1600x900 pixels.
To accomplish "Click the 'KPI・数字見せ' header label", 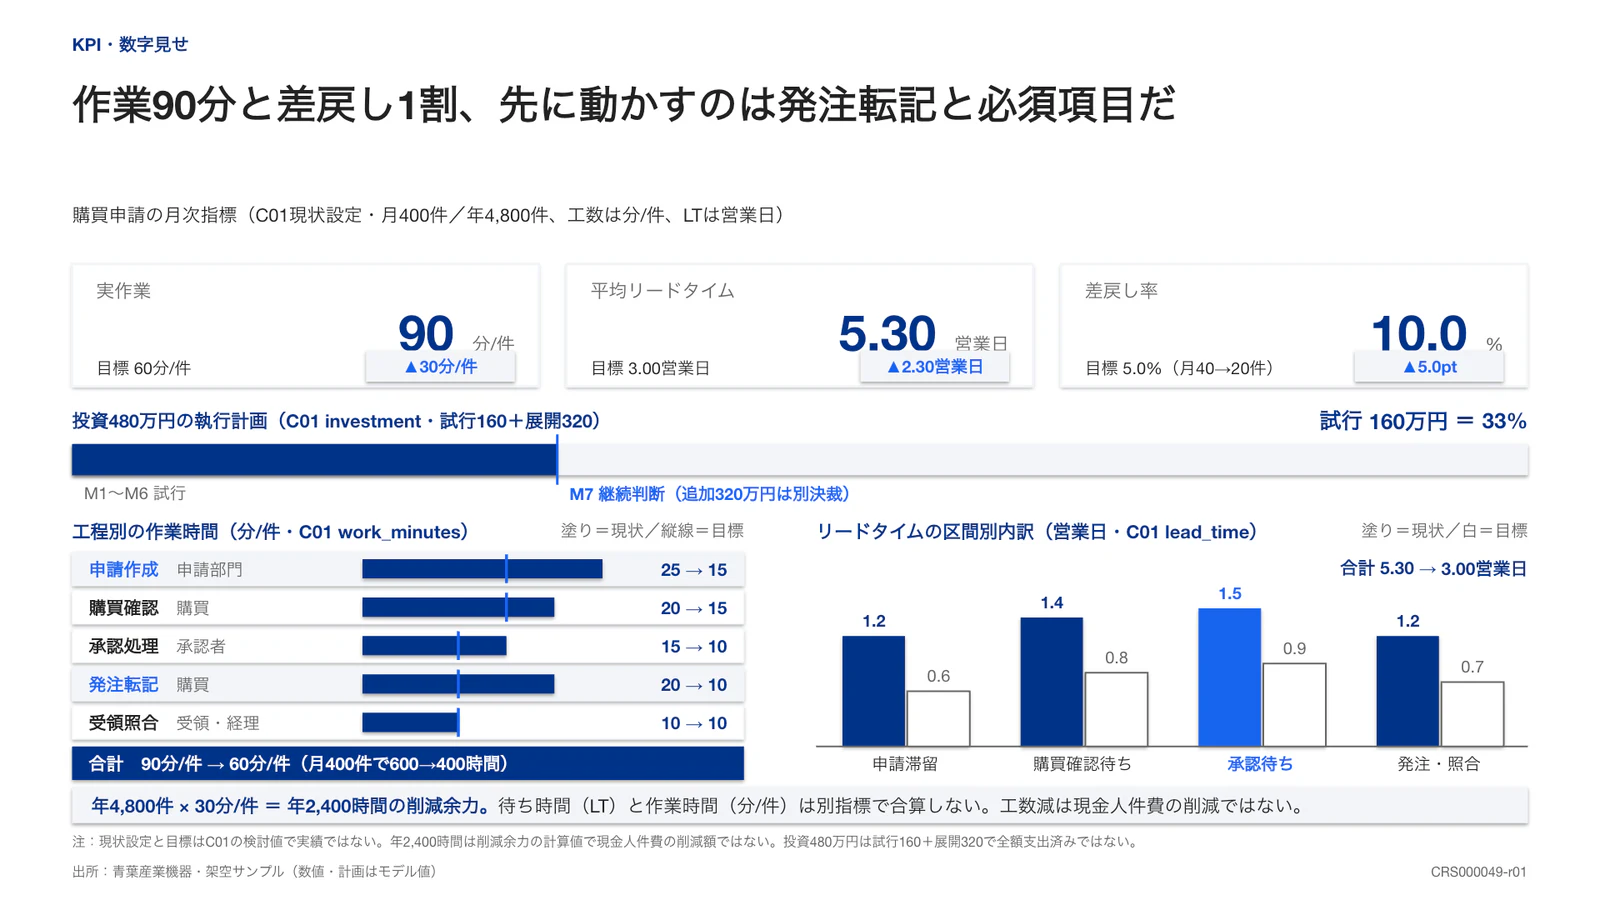I will coord(130,44).
